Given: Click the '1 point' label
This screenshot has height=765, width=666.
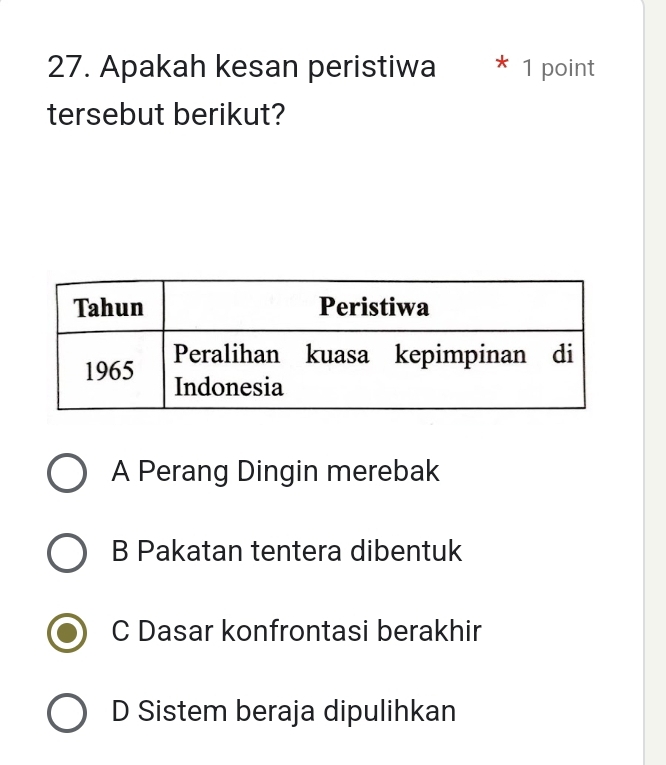Looking at the screenshot, I should [558, 69].
